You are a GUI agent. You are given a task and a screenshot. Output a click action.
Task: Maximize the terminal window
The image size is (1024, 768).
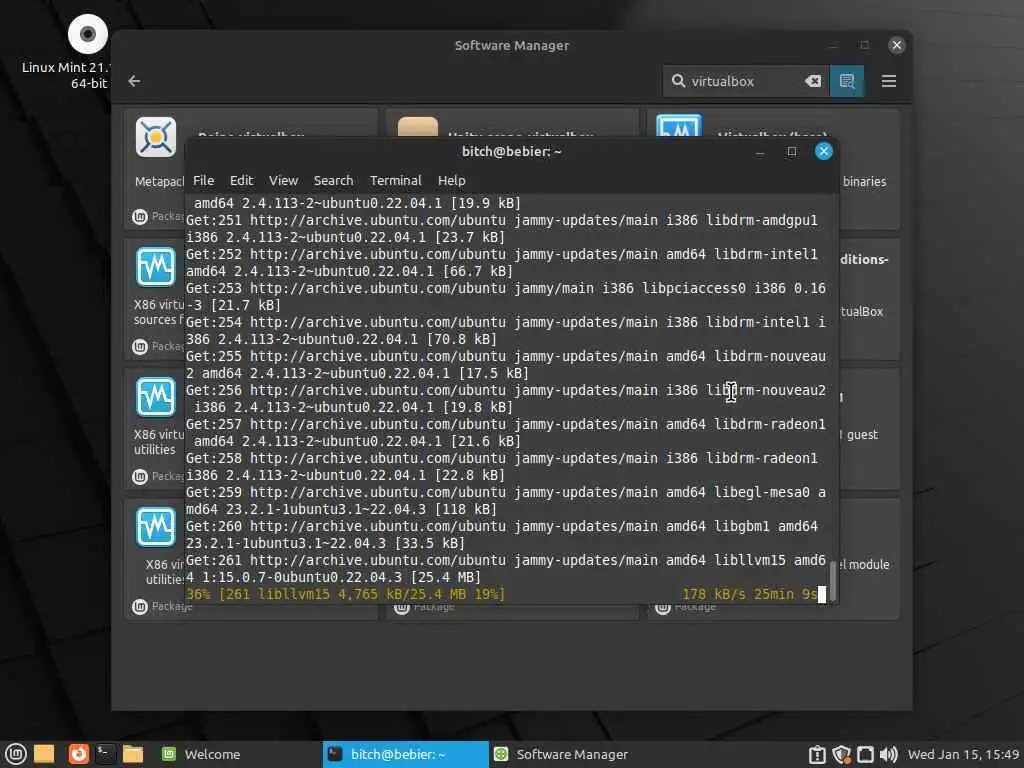792,152
